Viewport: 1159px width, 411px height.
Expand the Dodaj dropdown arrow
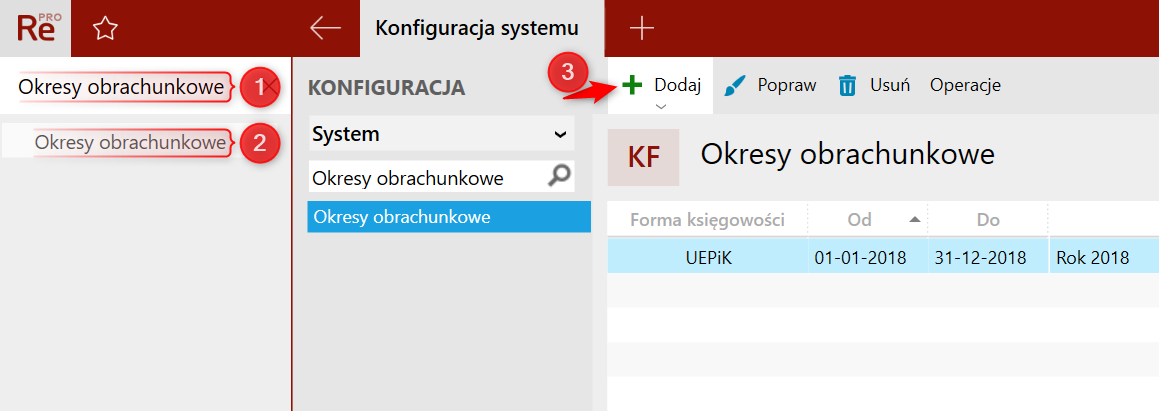click(662, 106)
